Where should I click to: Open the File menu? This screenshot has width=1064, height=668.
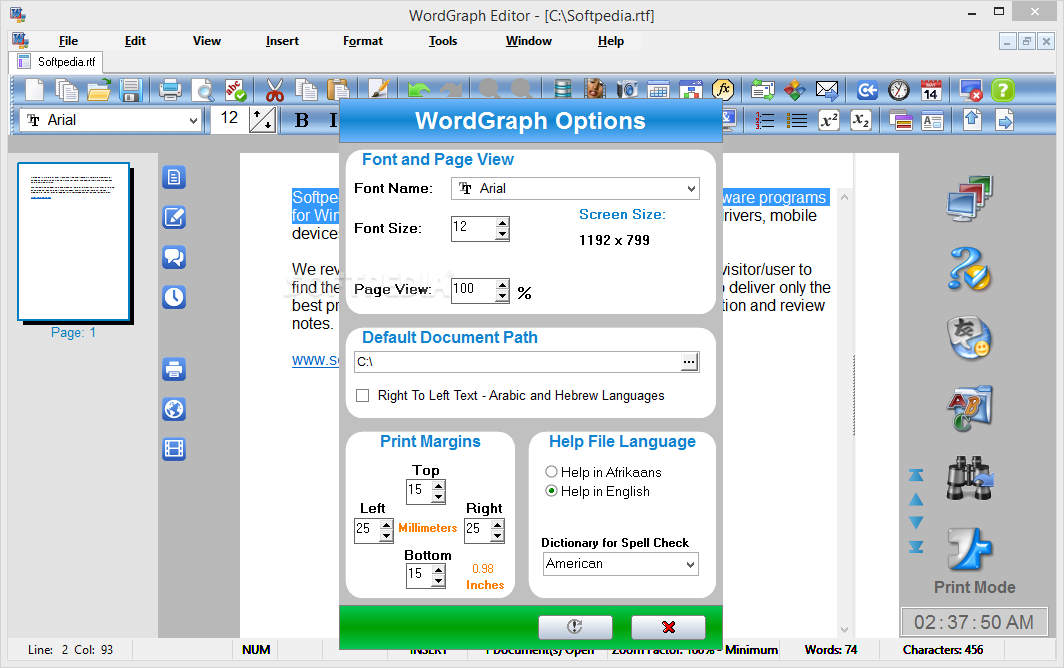(x=68, y=41)
